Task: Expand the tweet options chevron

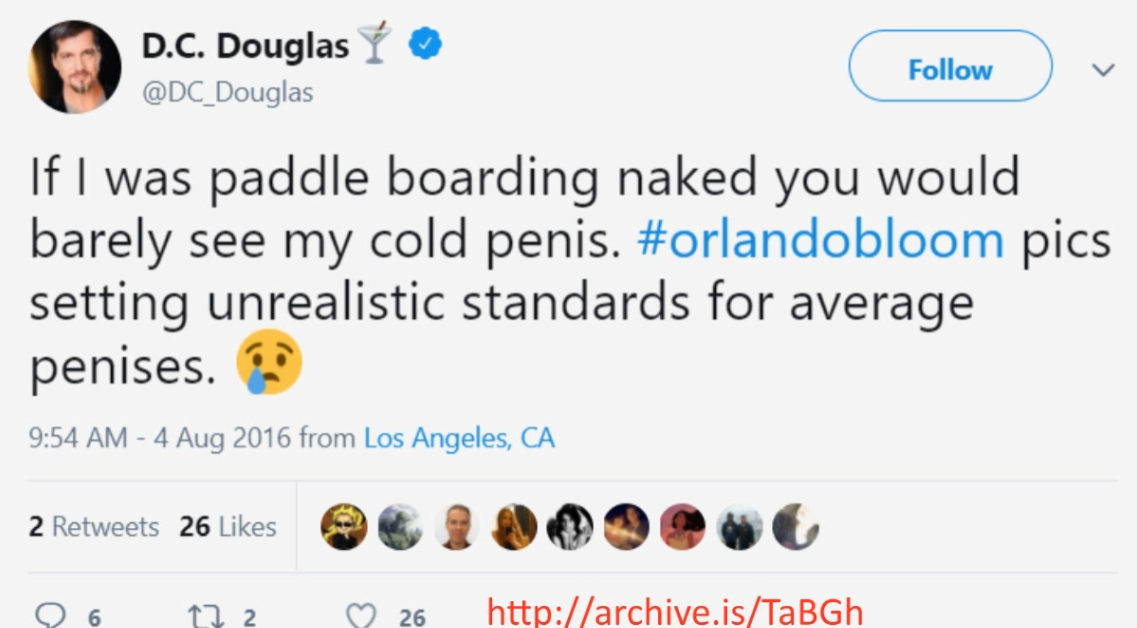Action: coord(1103,70)
